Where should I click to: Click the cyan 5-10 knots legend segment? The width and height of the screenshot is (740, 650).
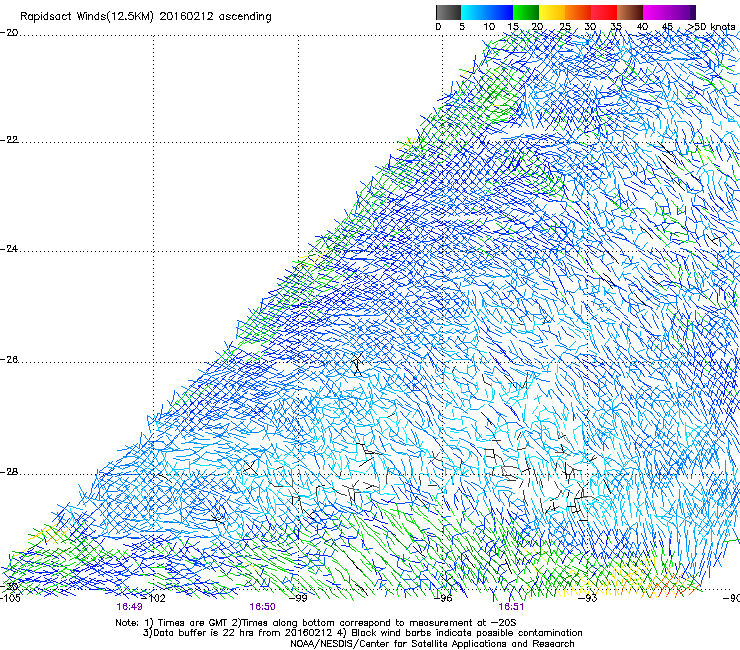[473, 12]
